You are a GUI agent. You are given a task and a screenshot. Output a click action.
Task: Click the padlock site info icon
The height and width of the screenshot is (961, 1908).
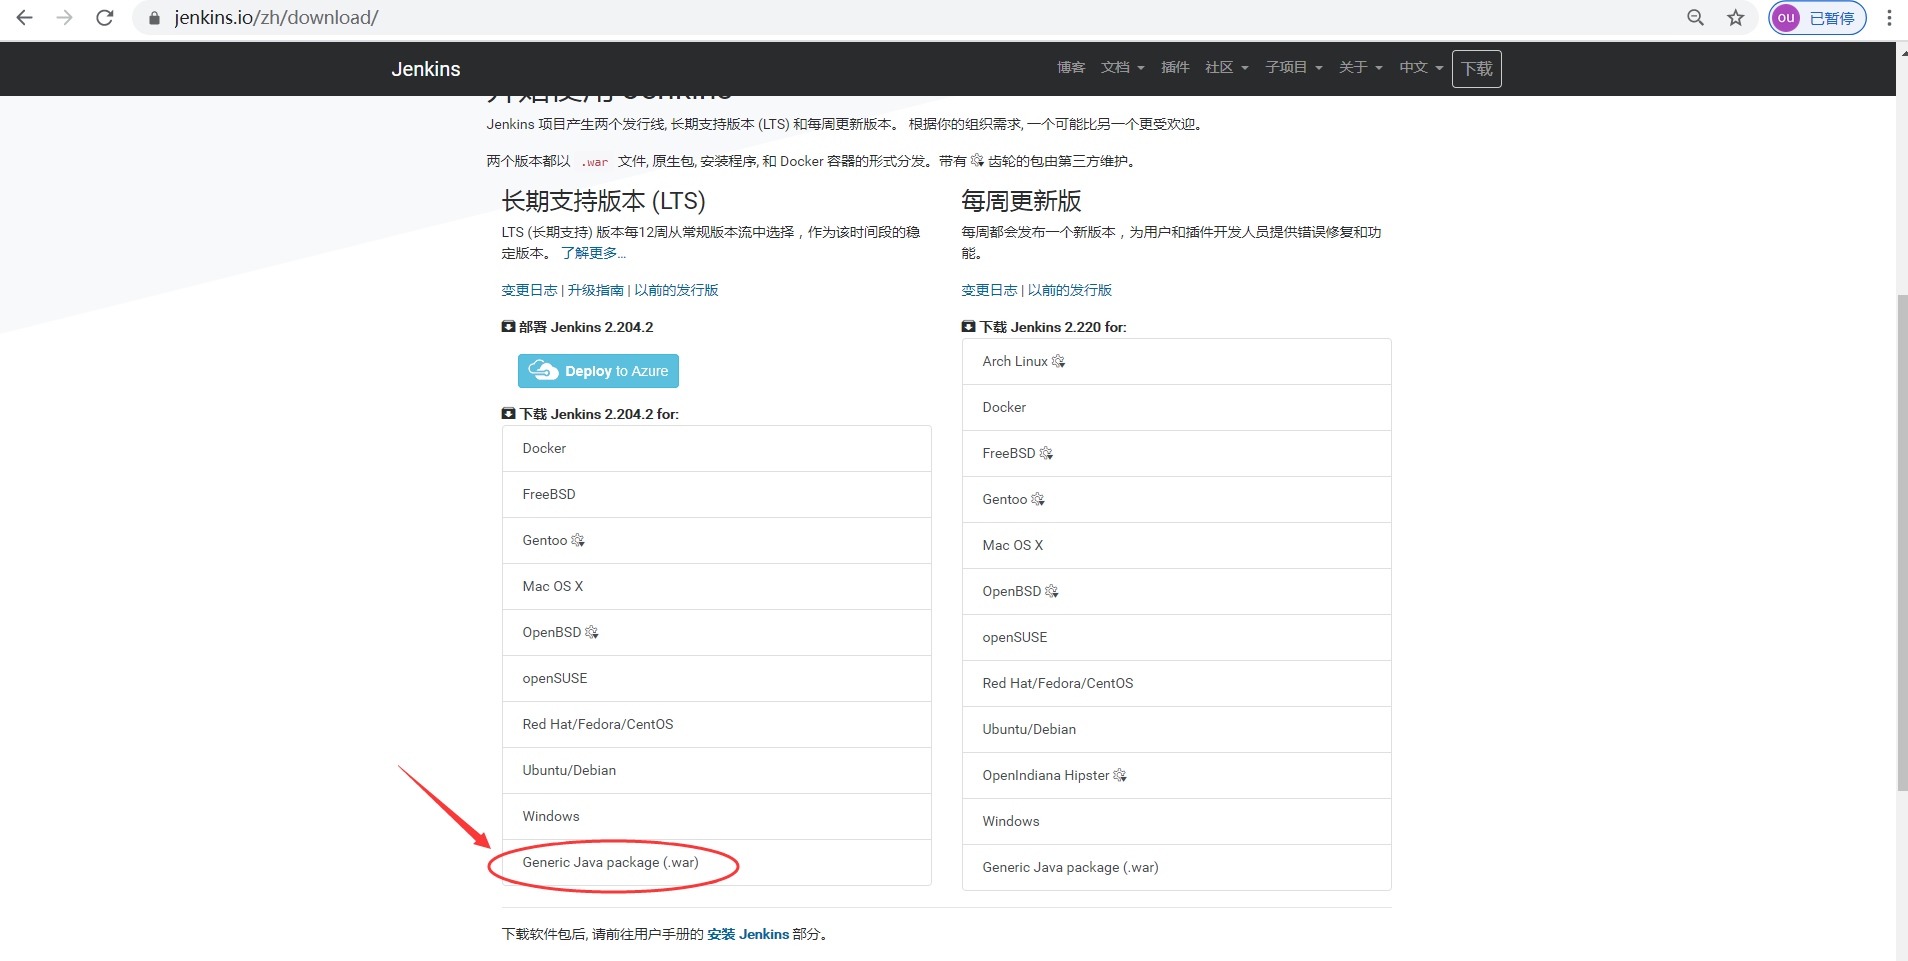point(154,18)
